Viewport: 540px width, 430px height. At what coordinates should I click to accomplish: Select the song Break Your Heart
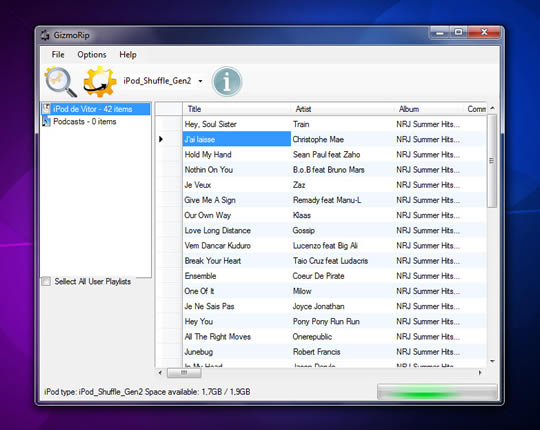pos(236,261)
